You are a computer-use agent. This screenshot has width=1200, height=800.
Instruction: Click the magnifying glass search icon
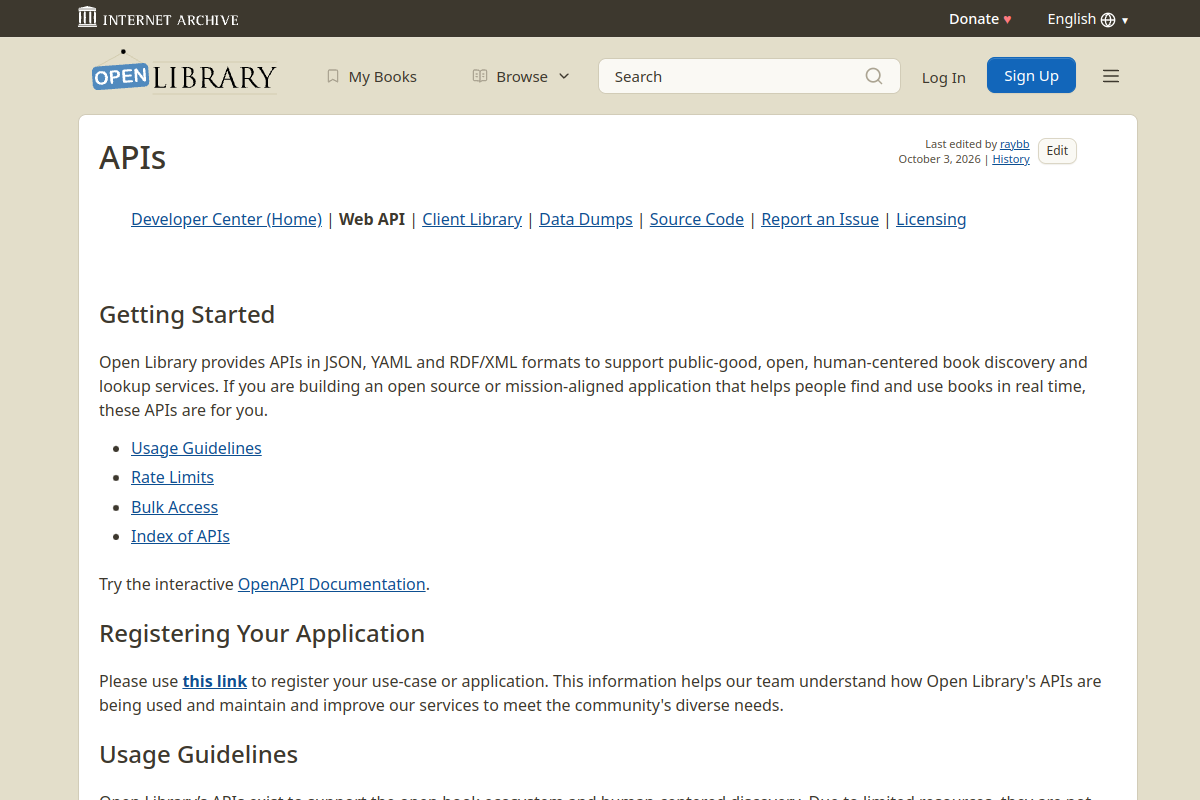click(874, 76)
